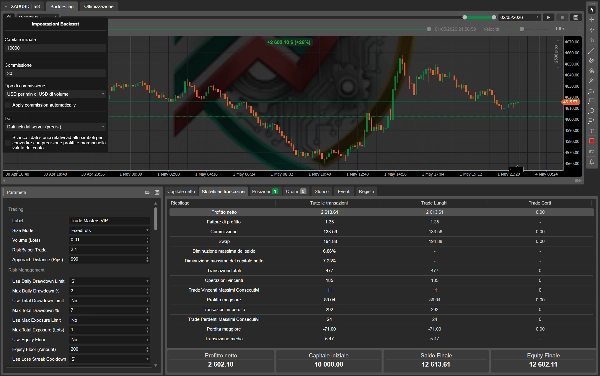Image resolution: width=600 pixels, height=376 pixels.
Task: Click the Commissione input field
Action: [55, 73]
